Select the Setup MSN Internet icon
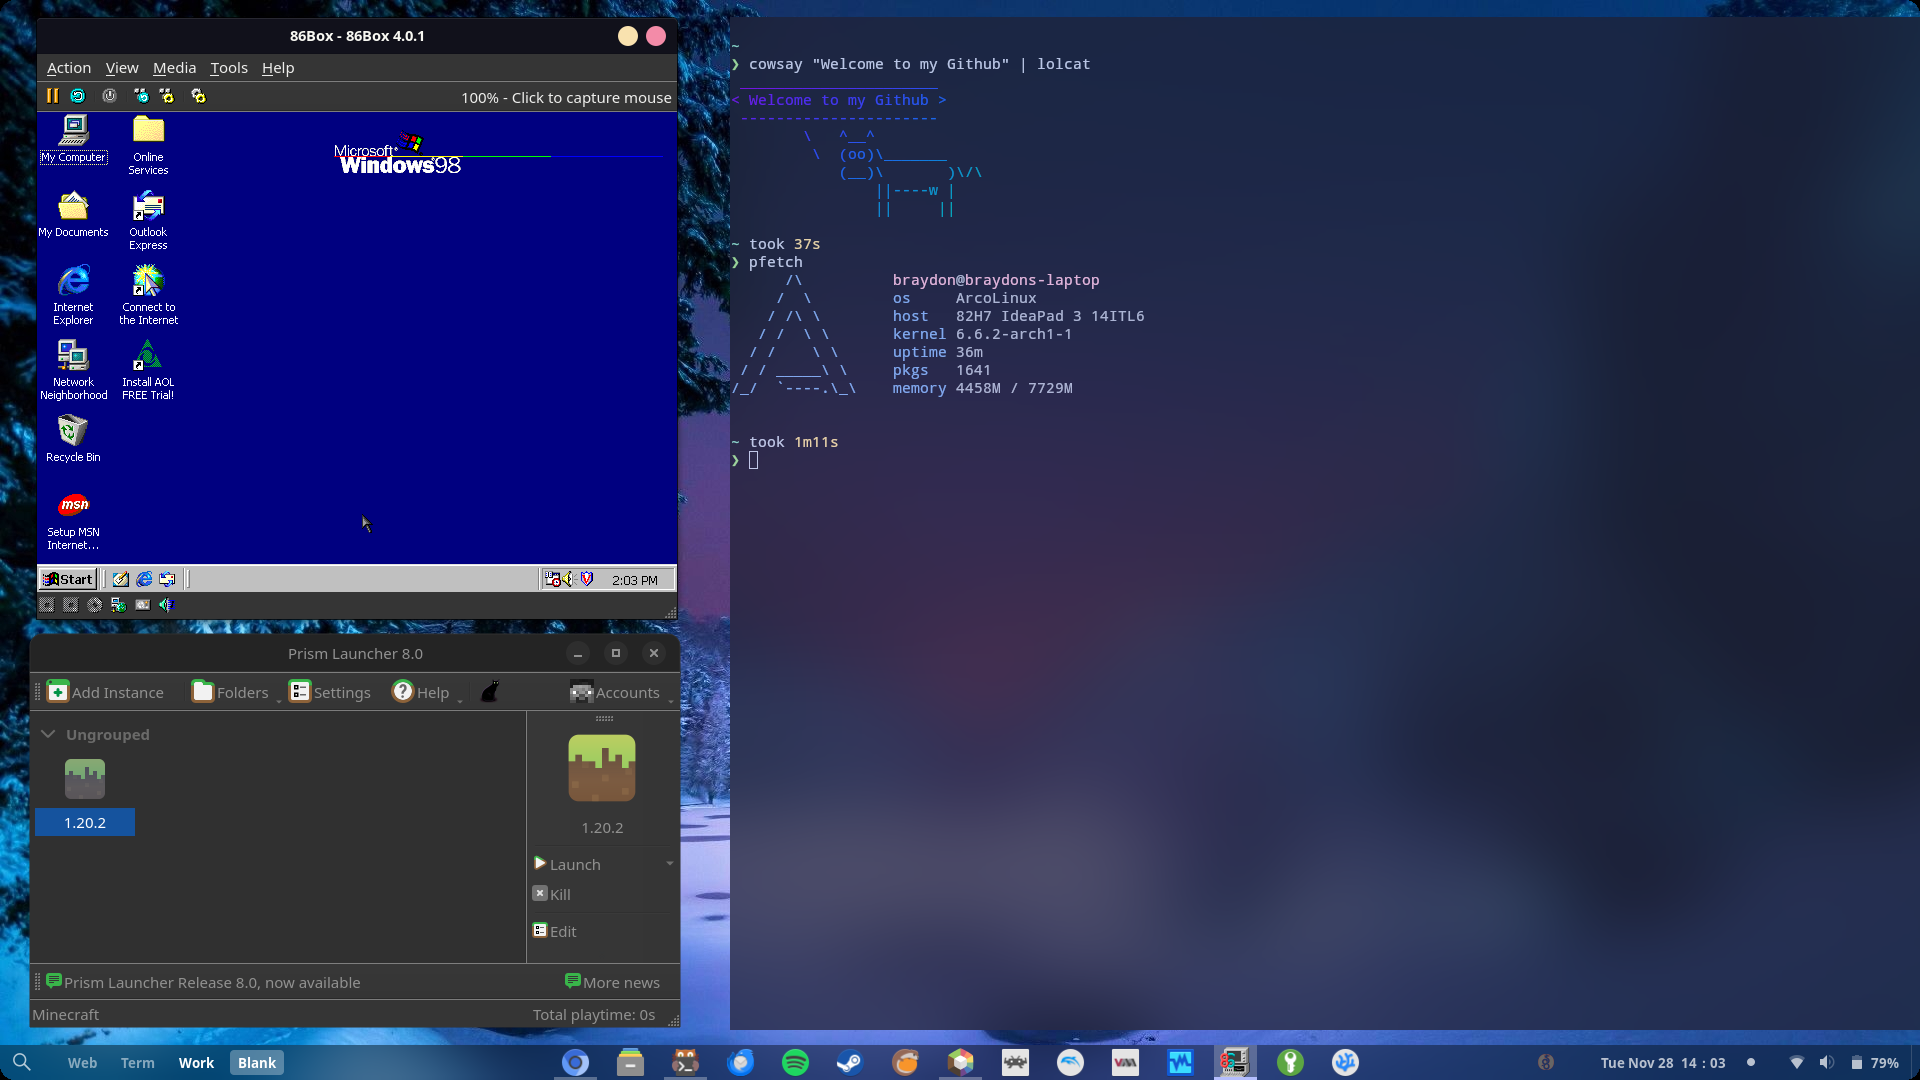Viewport: 1920px width, 1080px height. tap(73, 520)
